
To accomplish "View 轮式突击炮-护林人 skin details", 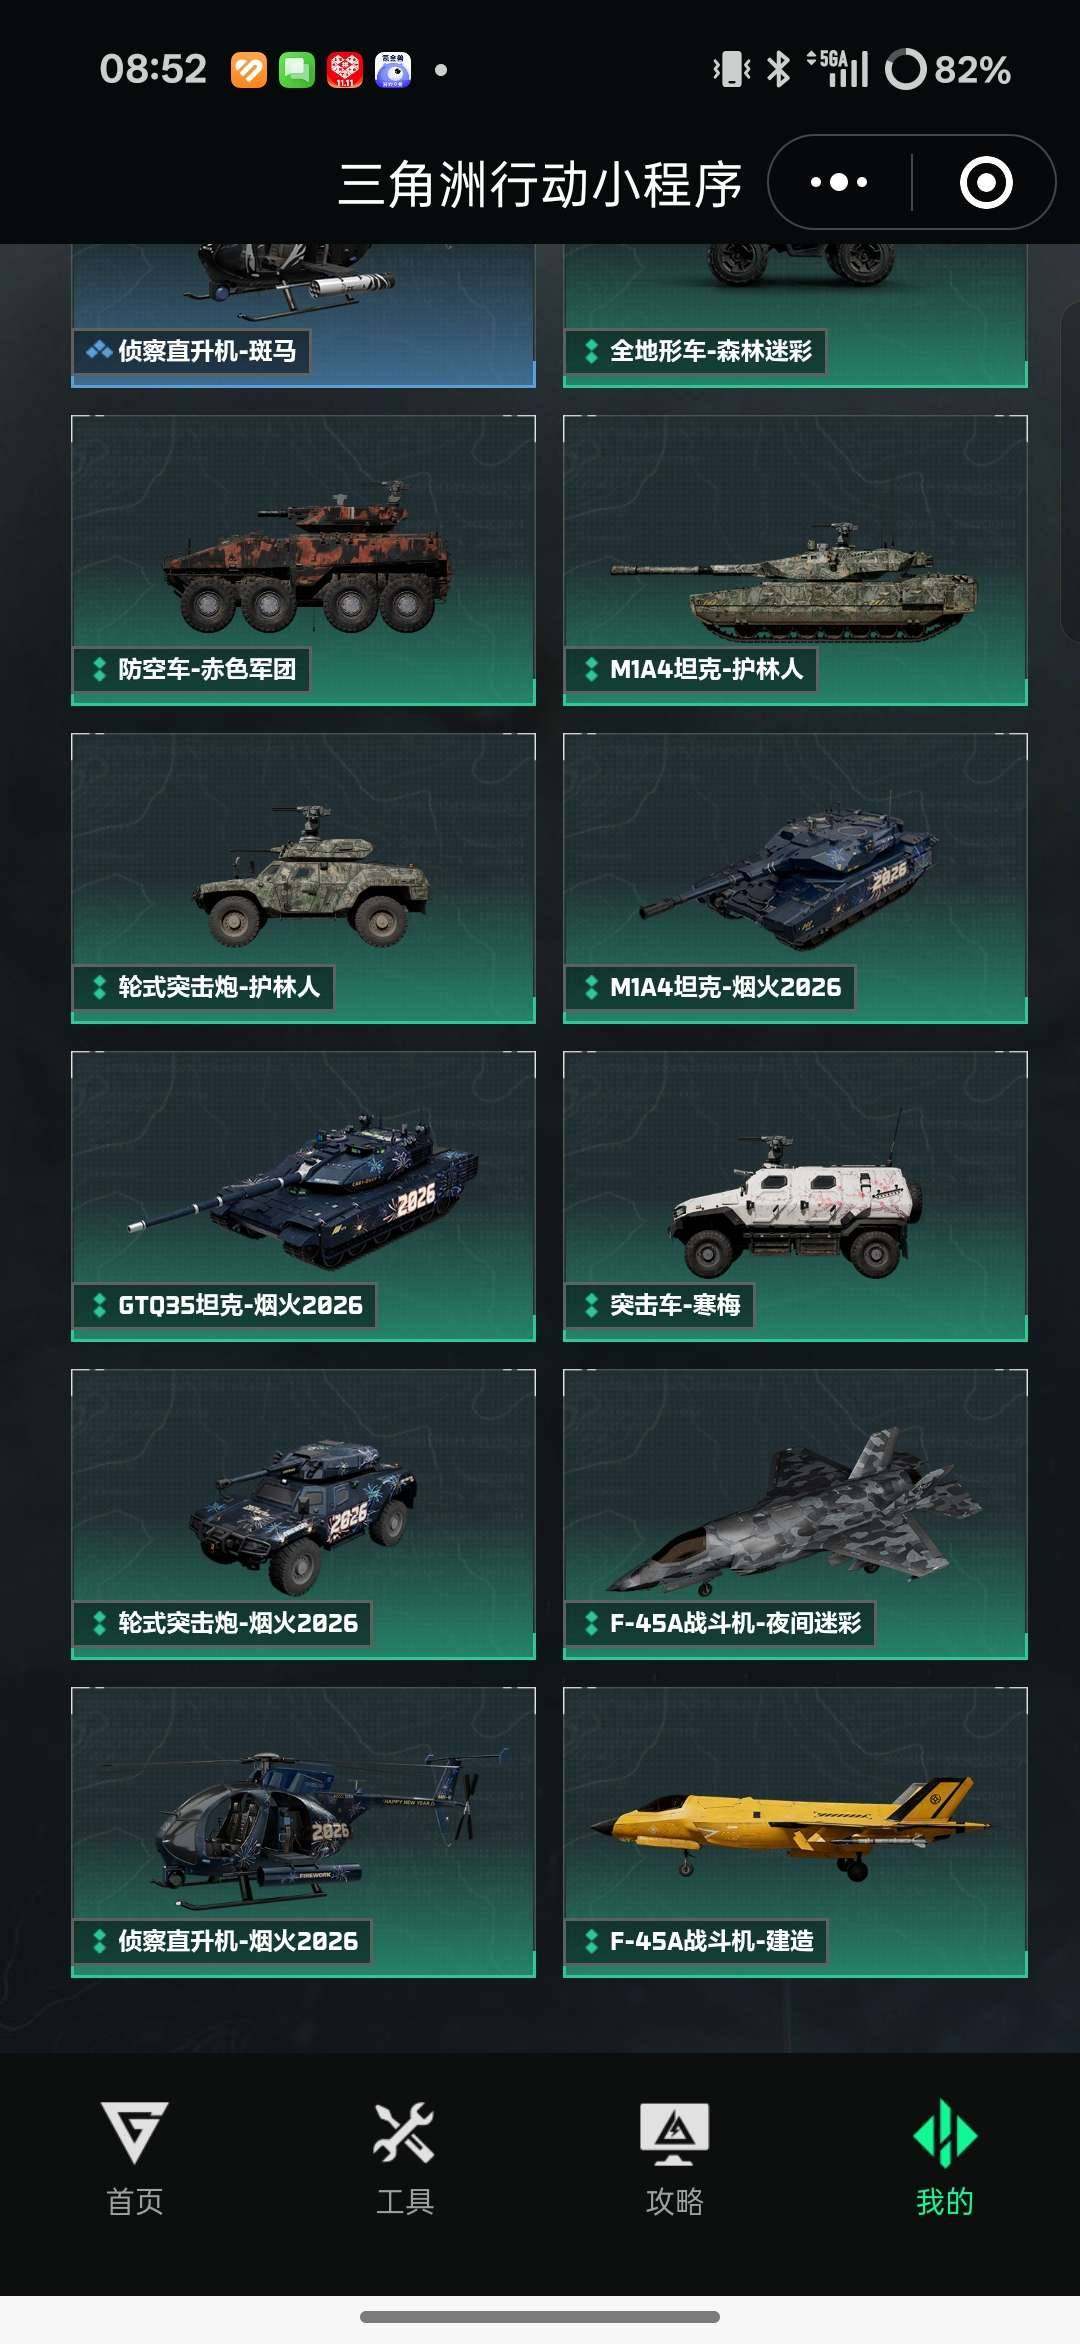I will pyautogui.click(x=303, y=878).
